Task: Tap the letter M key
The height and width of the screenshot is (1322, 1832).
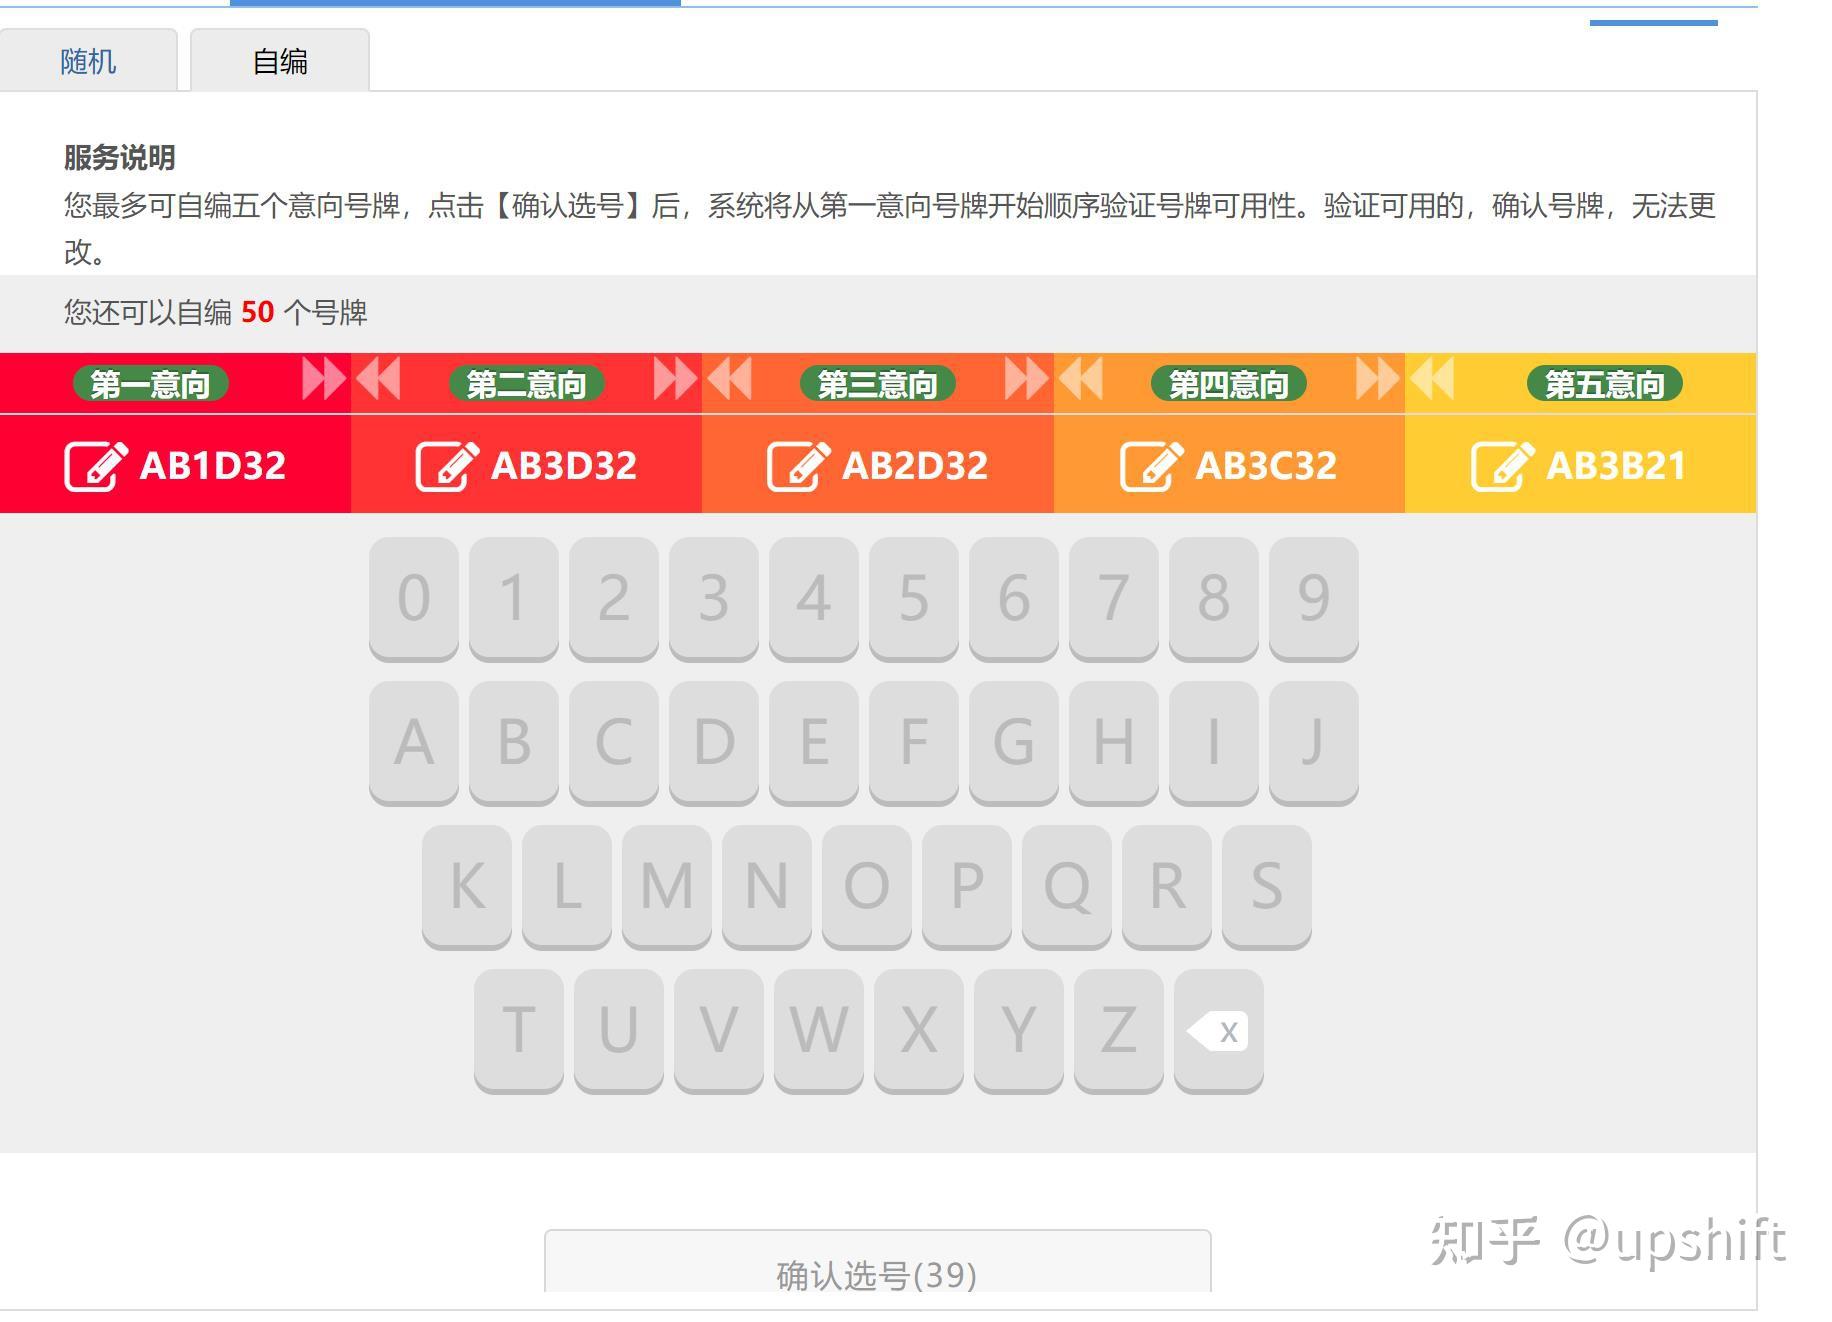Action: pos(667,887)
